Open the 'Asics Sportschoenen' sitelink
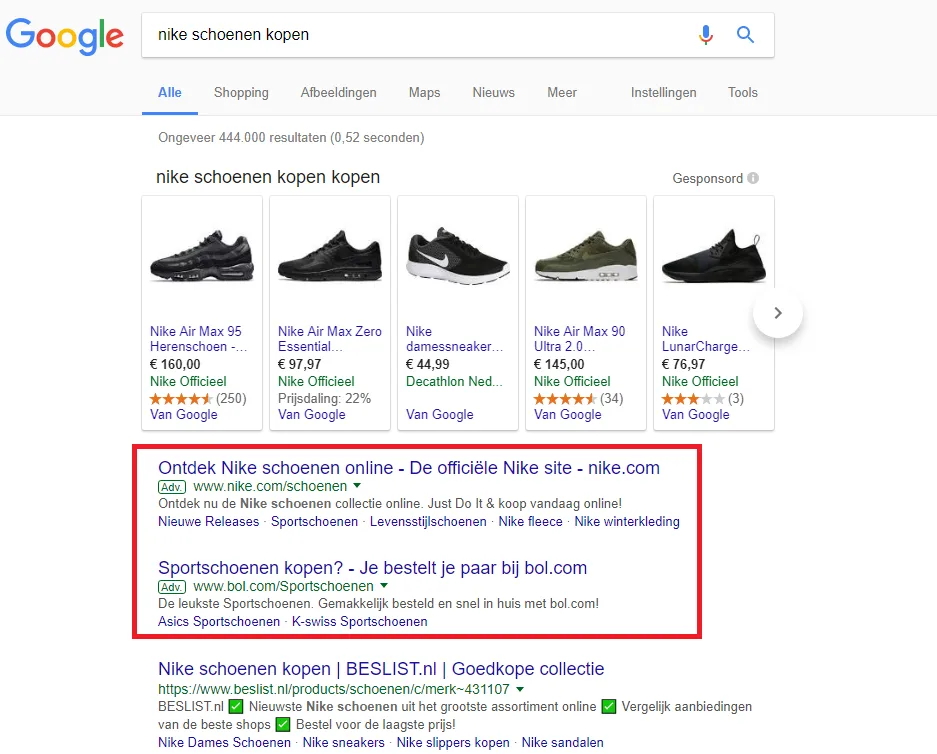937x754 pixels. [219, 621]
